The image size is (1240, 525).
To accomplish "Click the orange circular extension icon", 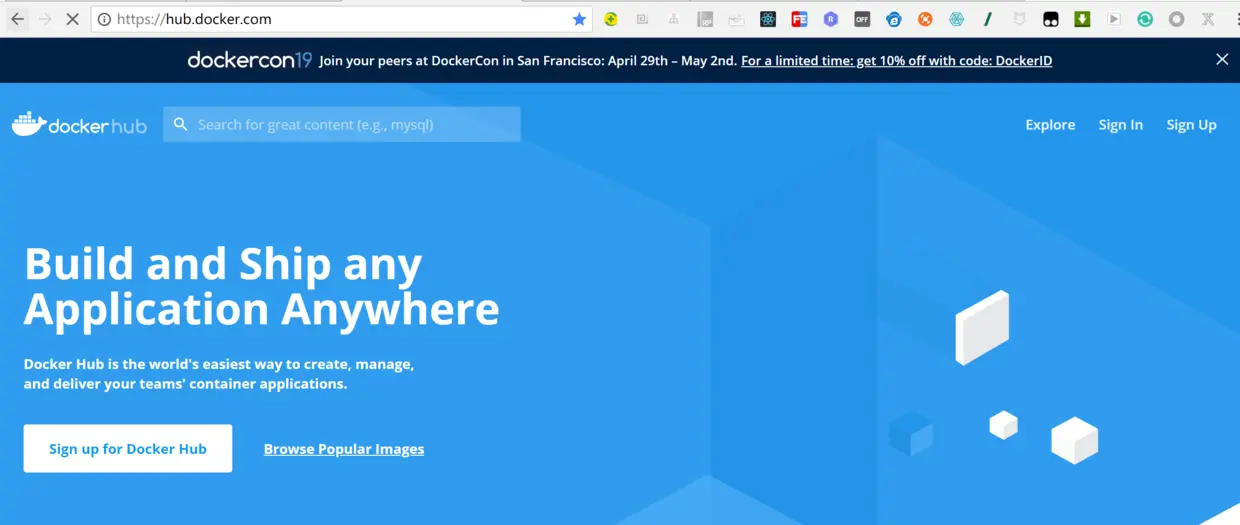I will point(925,19).
